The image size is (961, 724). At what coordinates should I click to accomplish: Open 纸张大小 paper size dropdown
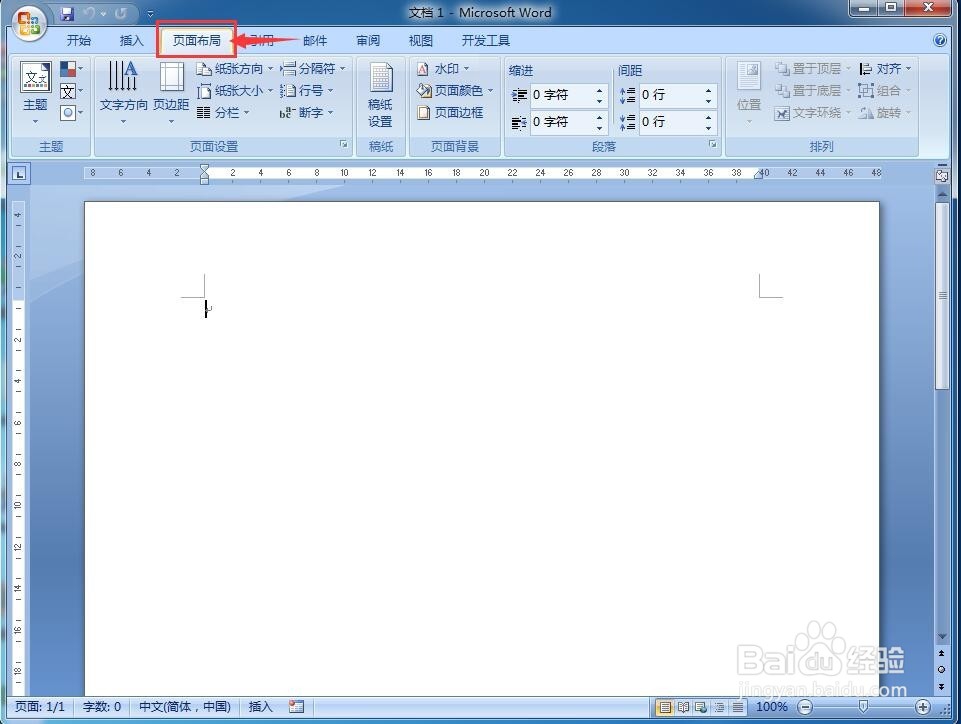(x=234, y=91)
